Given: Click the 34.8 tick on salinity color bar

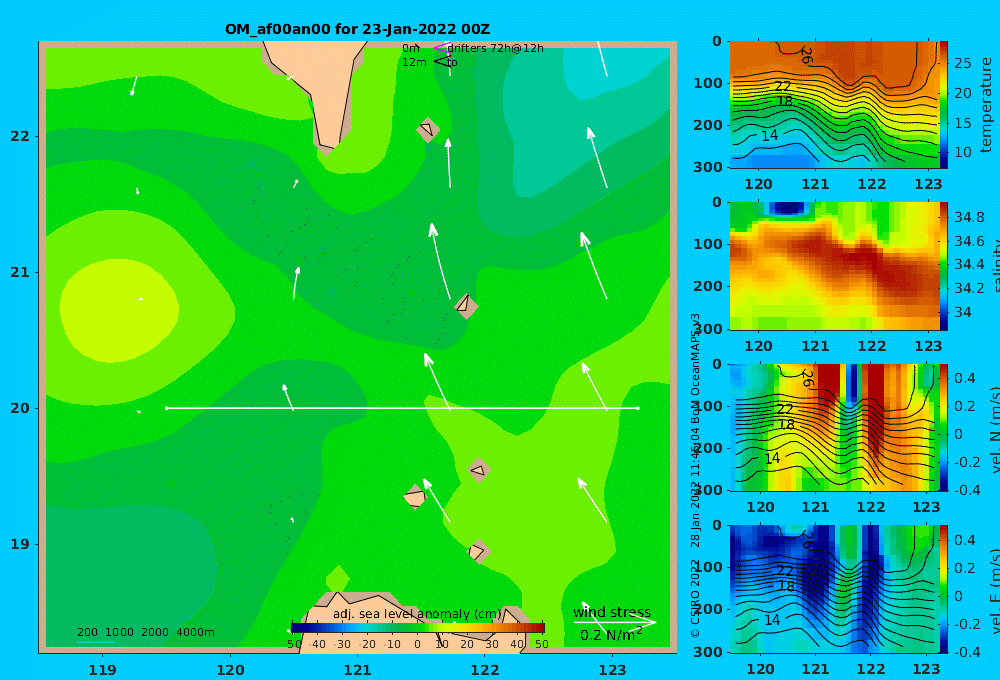Looking at the screenshot, I should 969,217.
